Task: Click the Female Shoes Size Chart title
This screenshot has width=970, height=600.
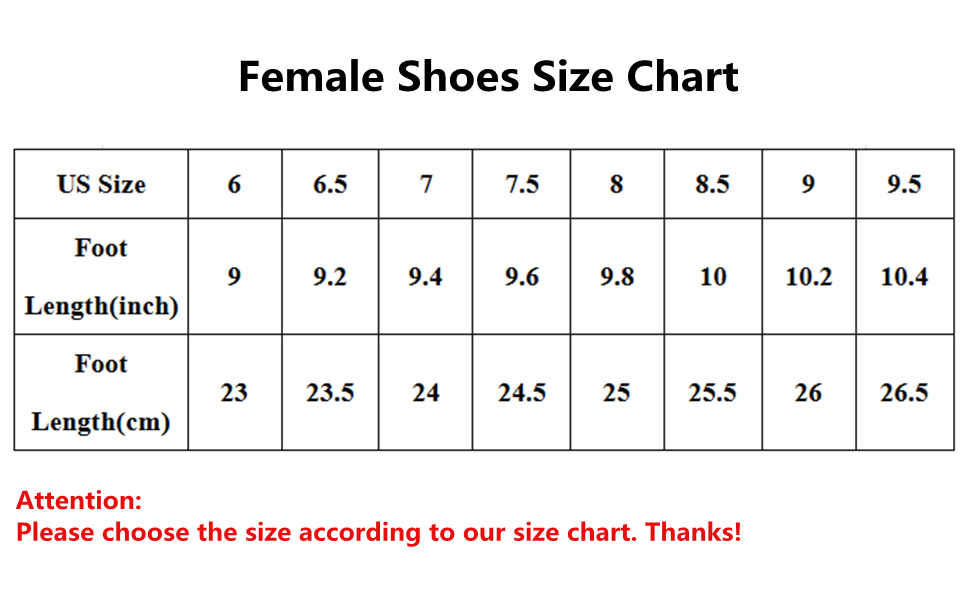Action: click(488, 77)
